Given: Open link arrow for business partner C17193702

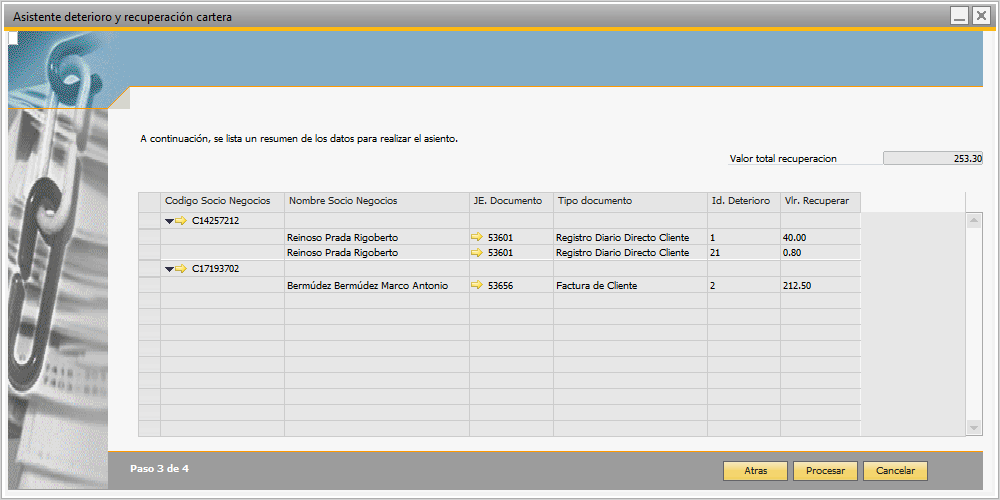Looking at the screenshot, I should coord(181,269).
